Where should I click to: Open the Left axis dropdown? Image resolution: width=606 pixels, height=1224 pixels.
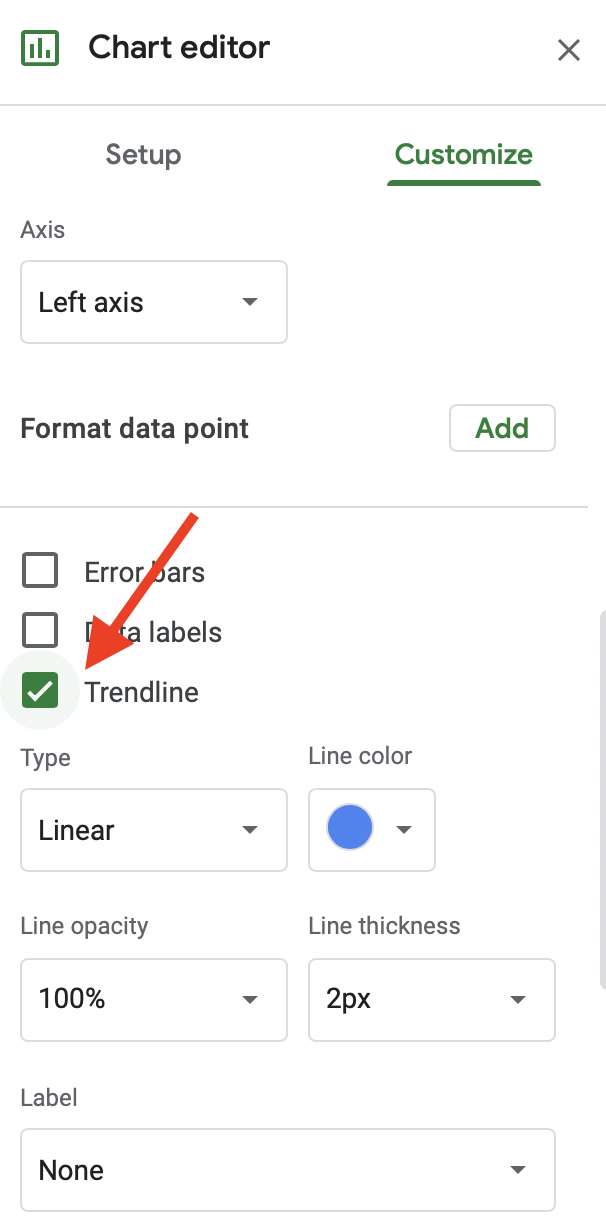[x=153, y=302]
